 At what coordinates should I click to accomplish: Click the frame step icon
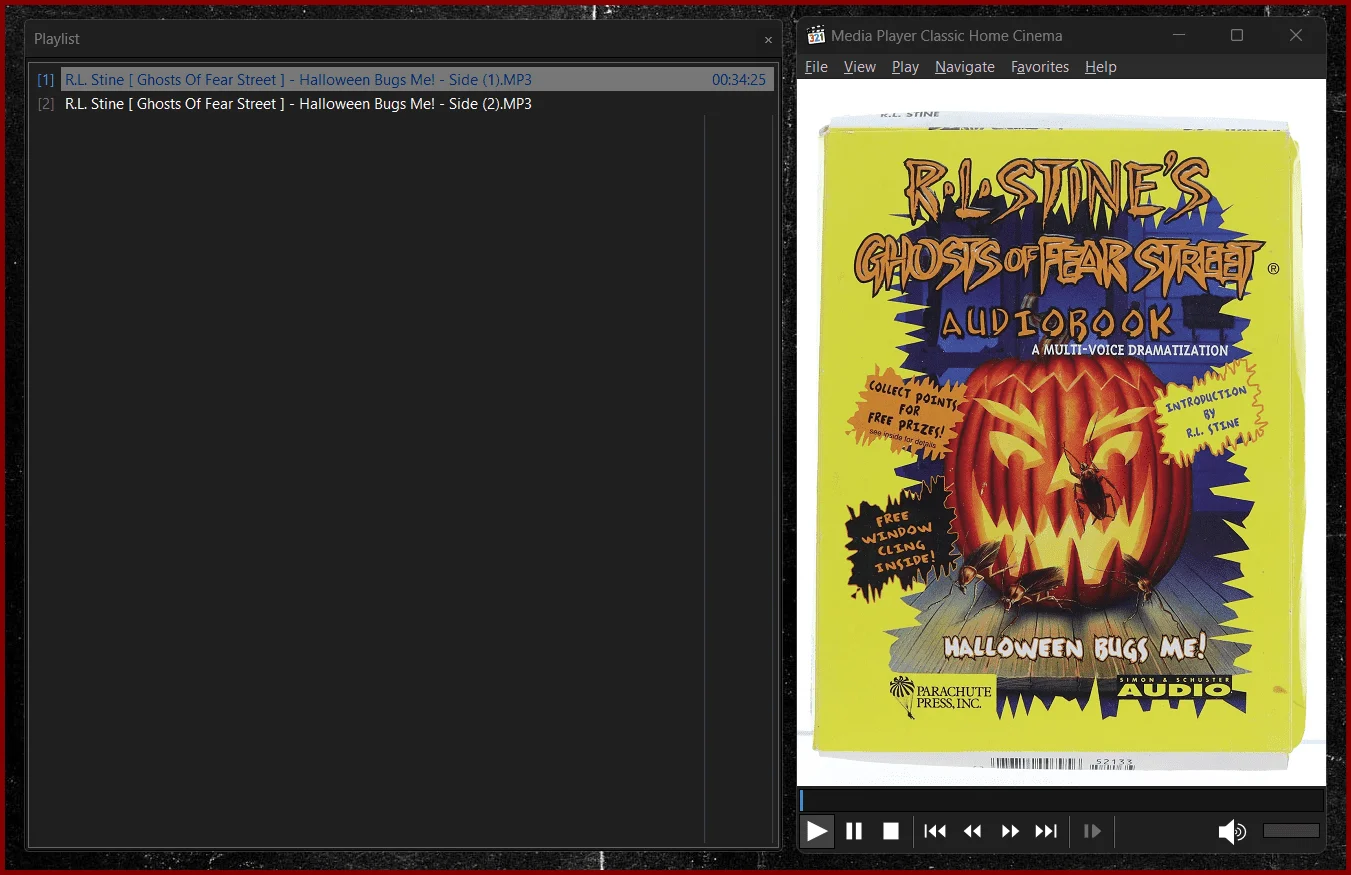1092,831
